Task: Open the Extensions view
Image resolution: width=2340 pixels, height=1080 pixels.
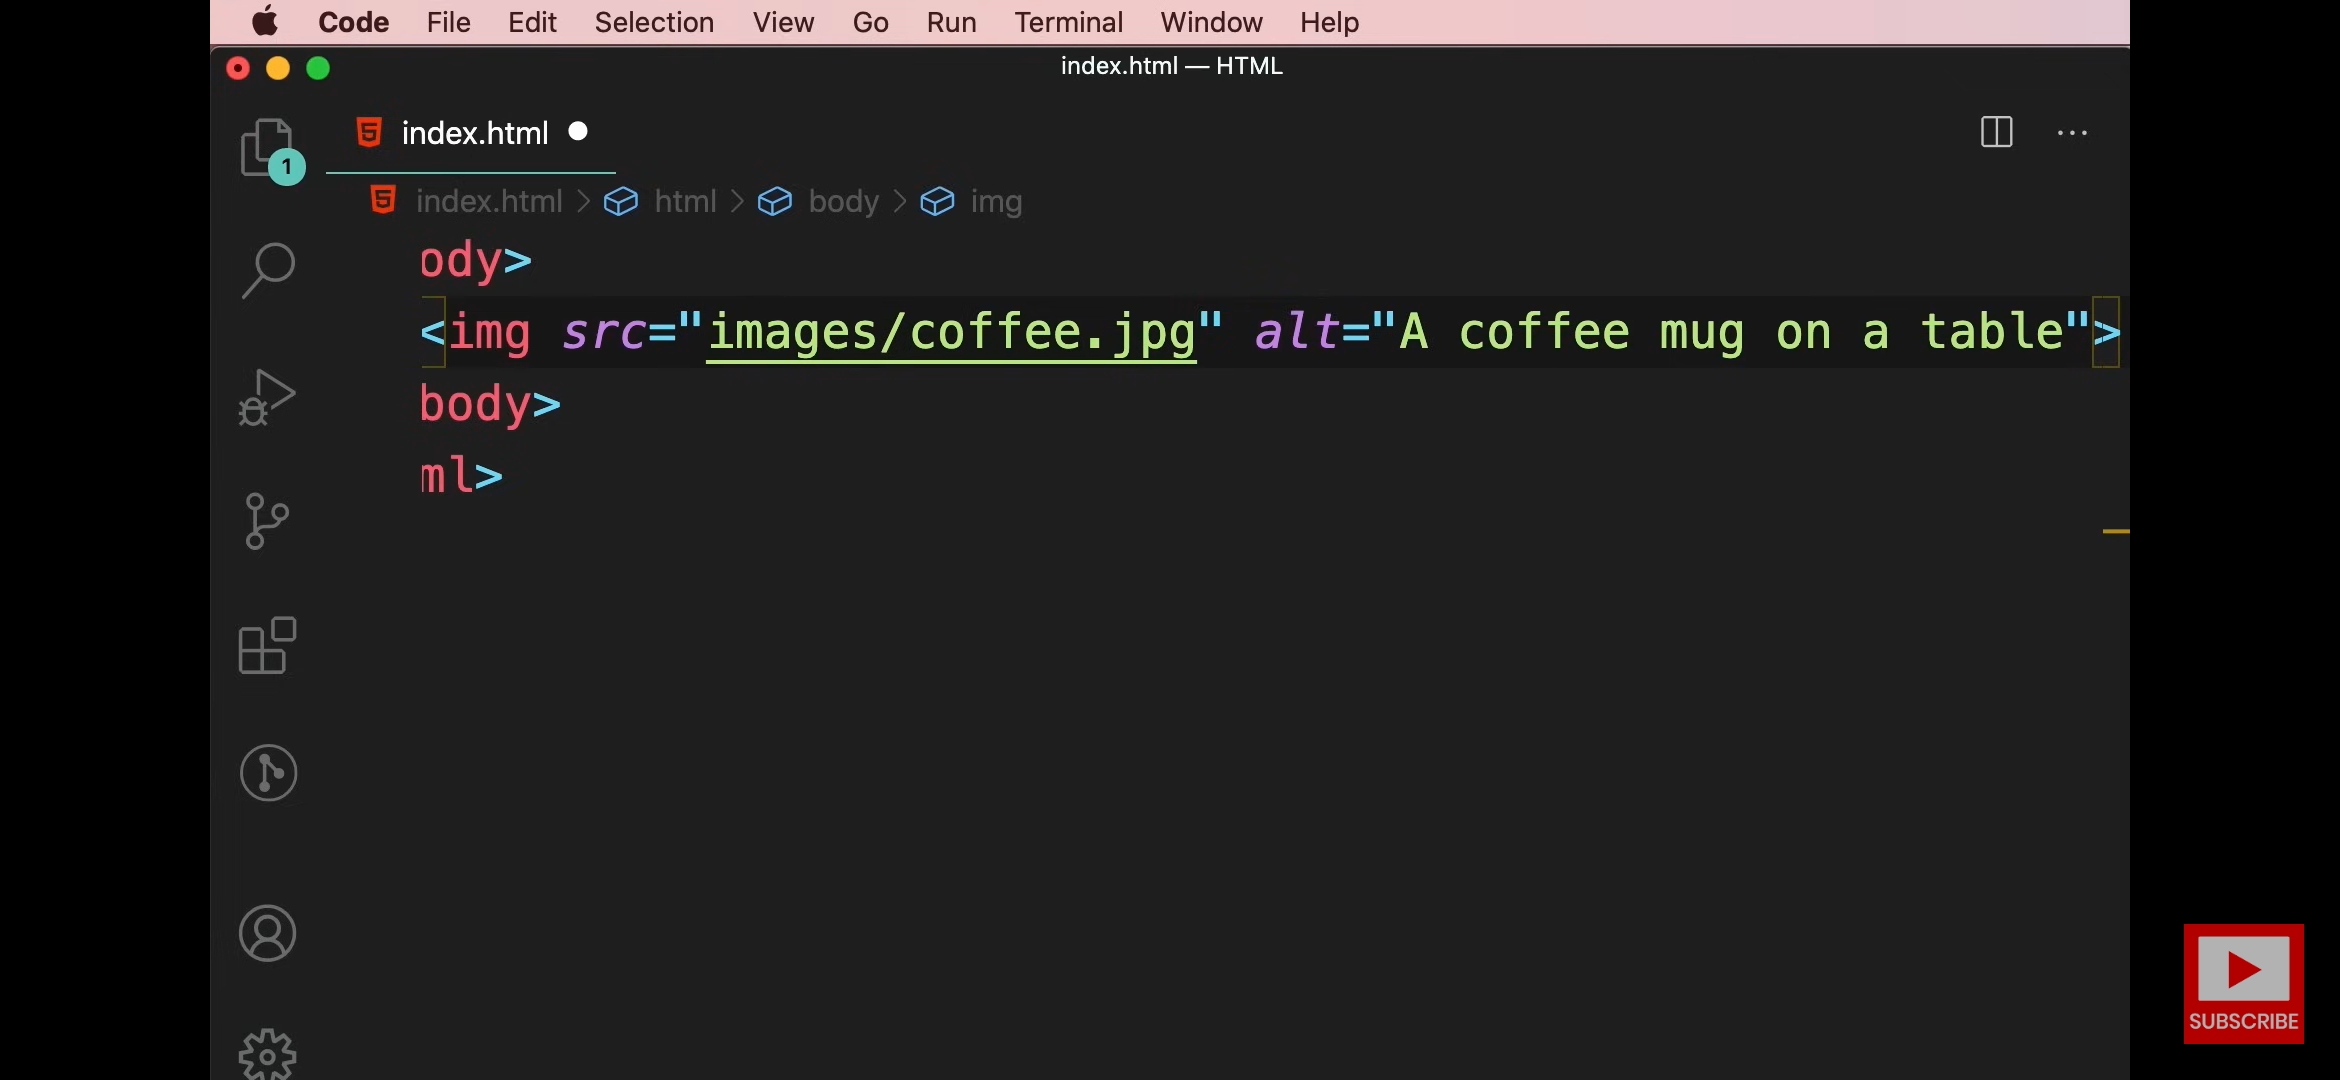Action: 268,646
